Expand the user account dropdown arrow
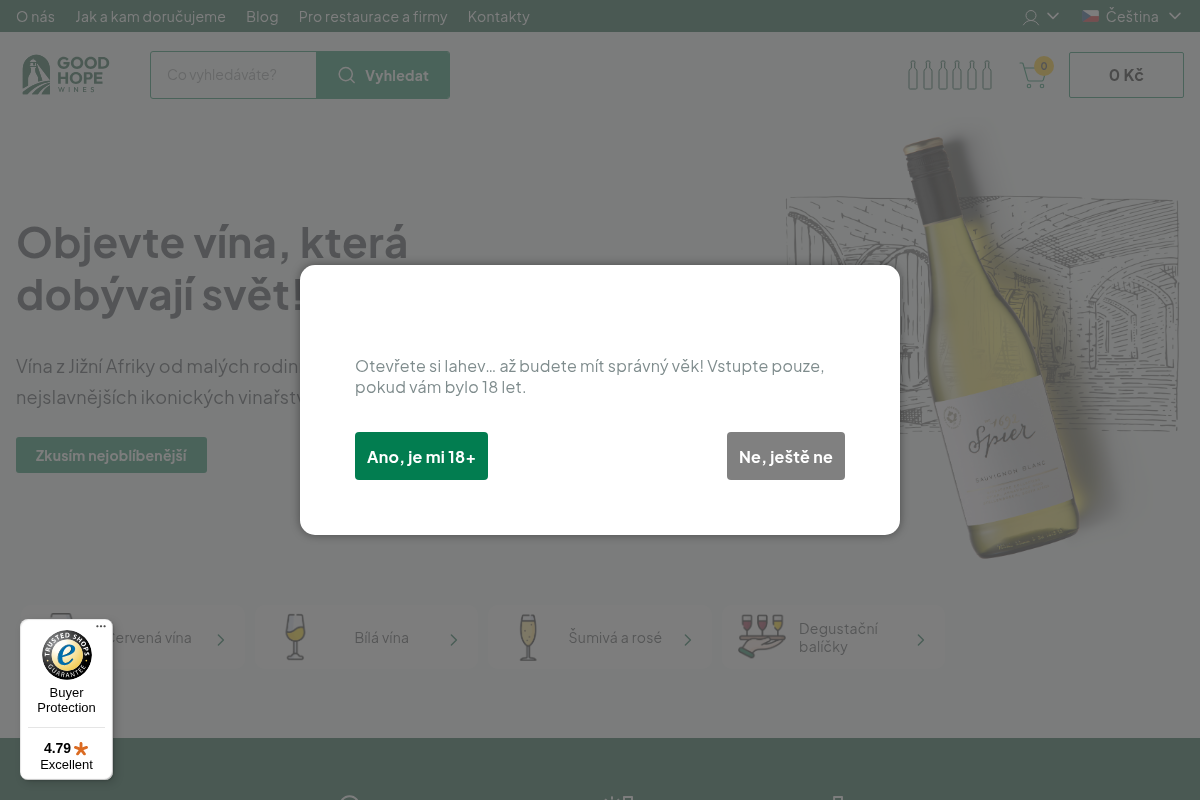This screenshot has height=800, width=1200. click(x=1053, y=16)
